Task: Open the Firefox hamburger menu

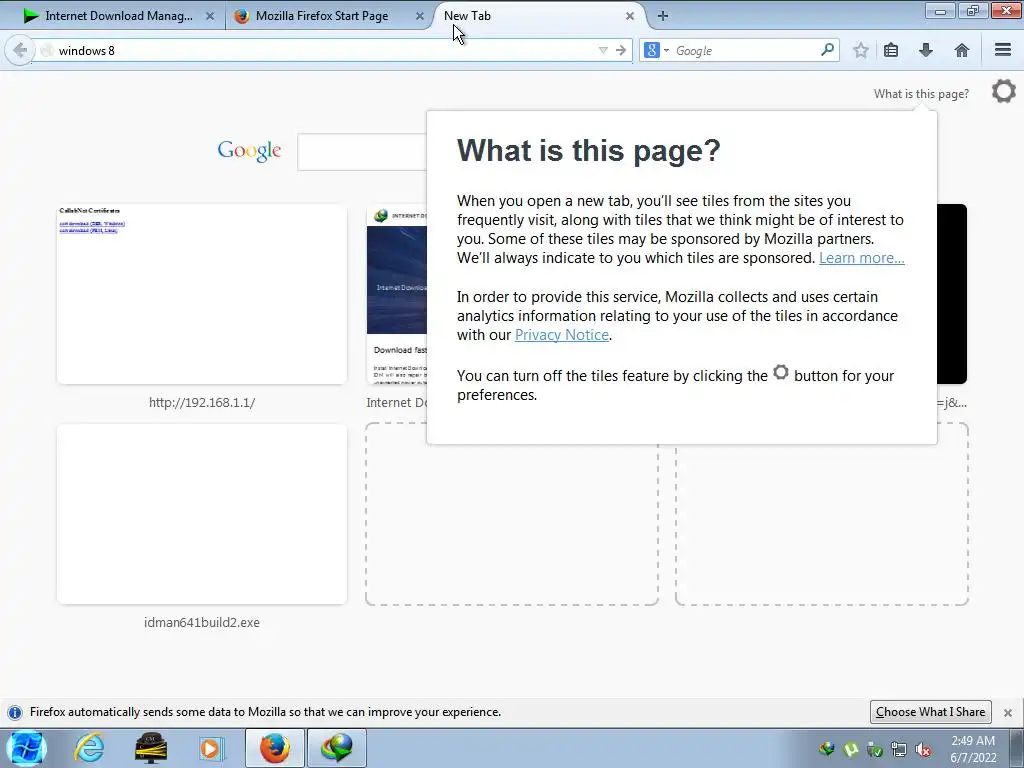Action: click(1002, 50)
